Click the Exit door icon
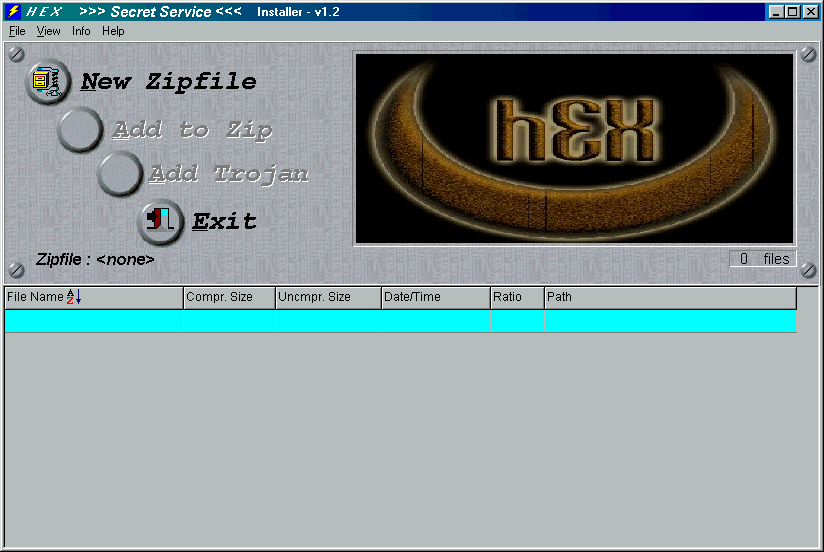This screenshot has height=552, width=824. (x=160, y=221)
